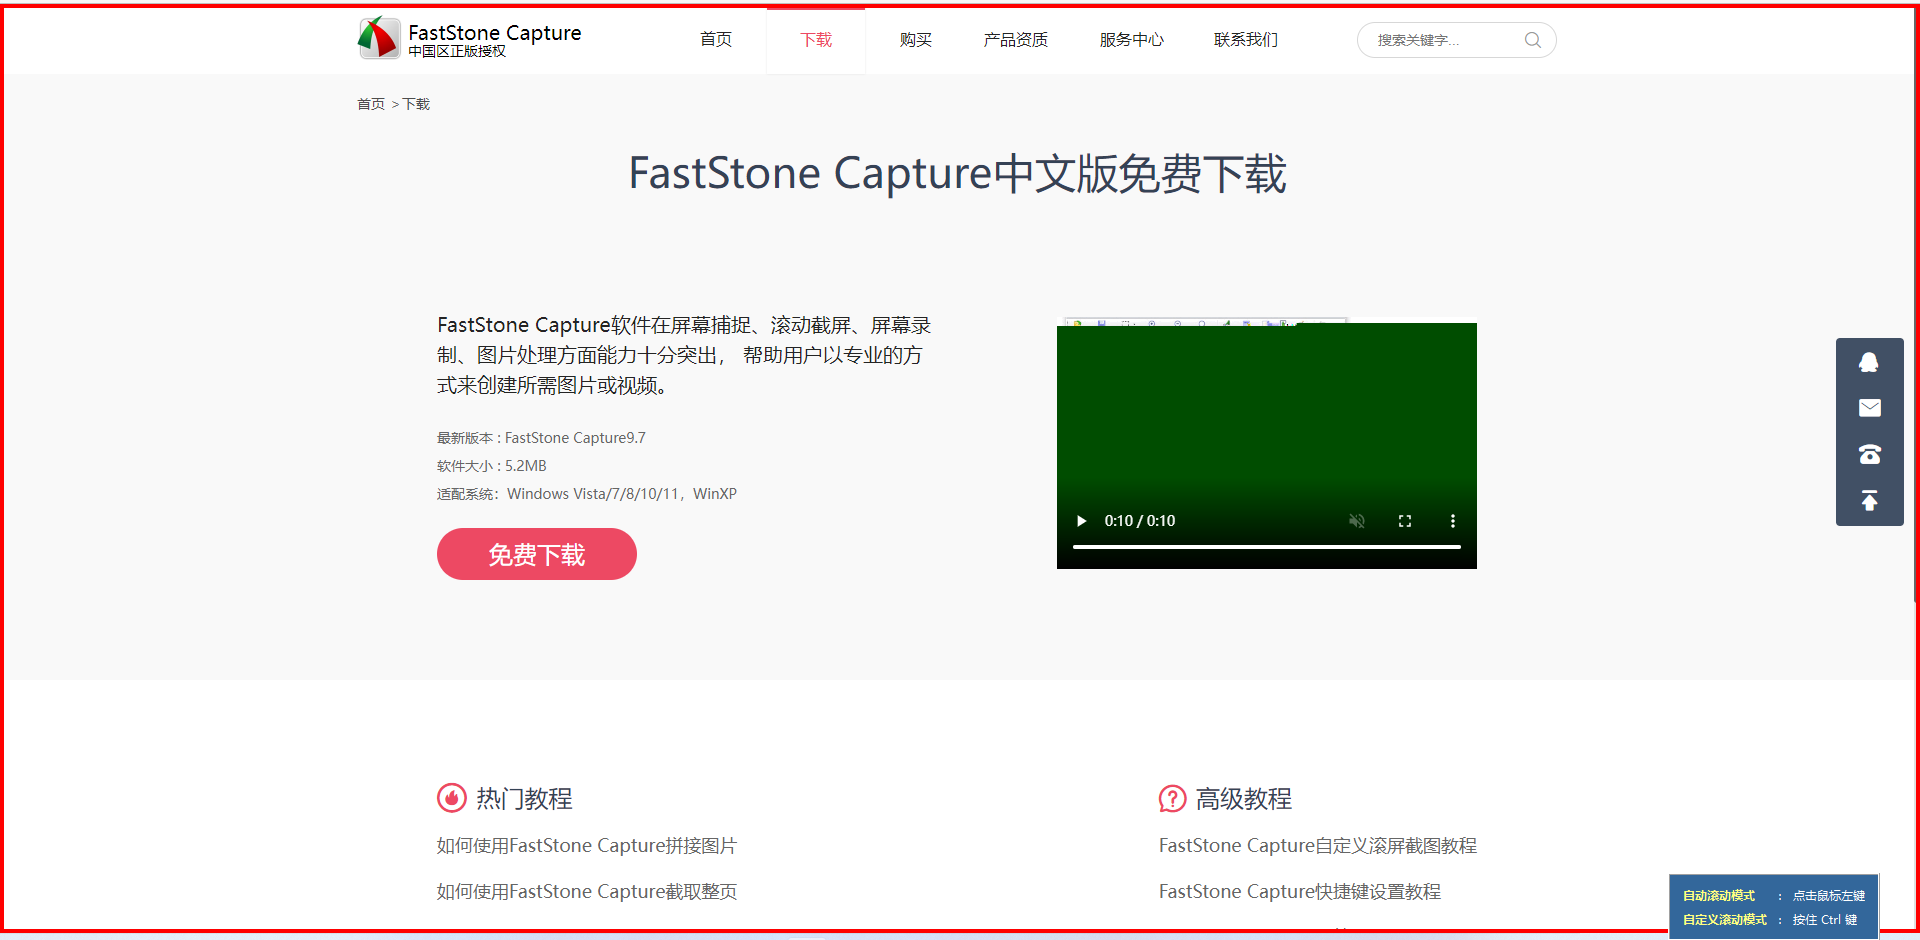The width and height of the screenshot is (1920, 940).
Task: Select the 下载 navigation tab
Action: (816, 40)
